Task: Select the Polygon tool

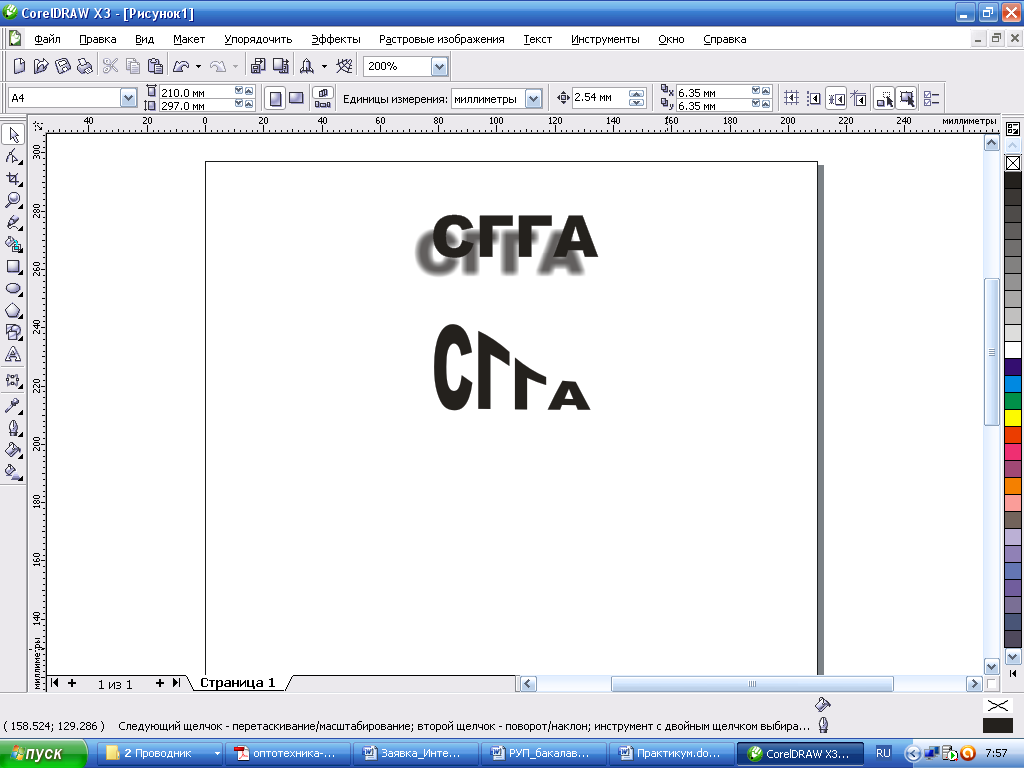Action: click(13, 311)
